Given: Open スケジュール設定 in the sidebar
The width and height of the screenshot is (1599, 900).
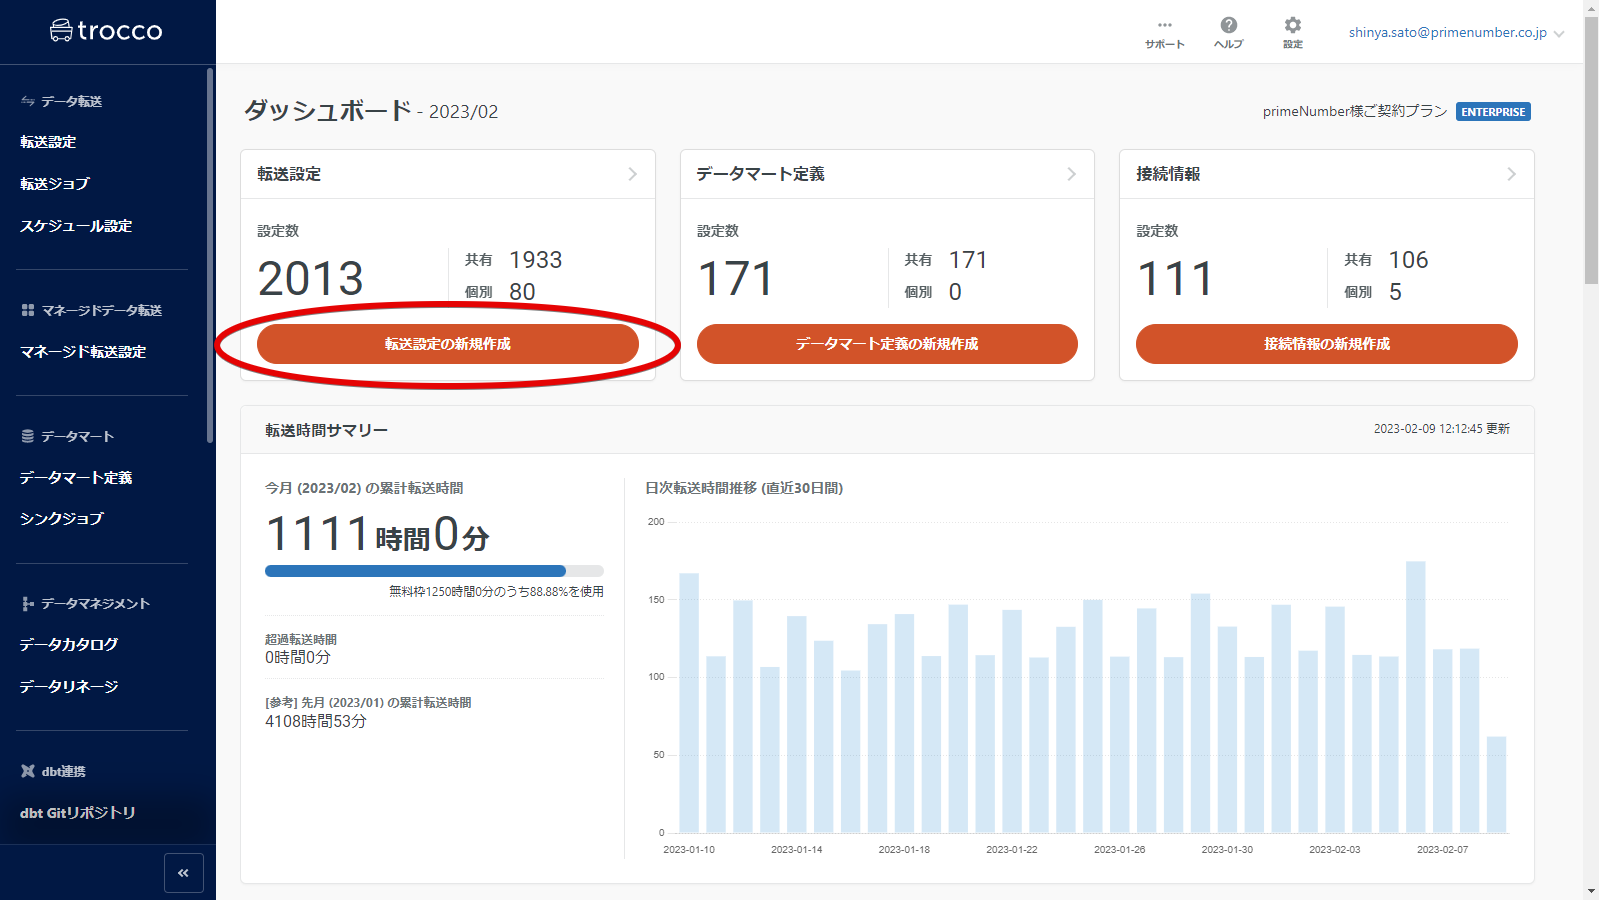Looking at the screenshot, I should pyautogui.click(x=76, y=226).
